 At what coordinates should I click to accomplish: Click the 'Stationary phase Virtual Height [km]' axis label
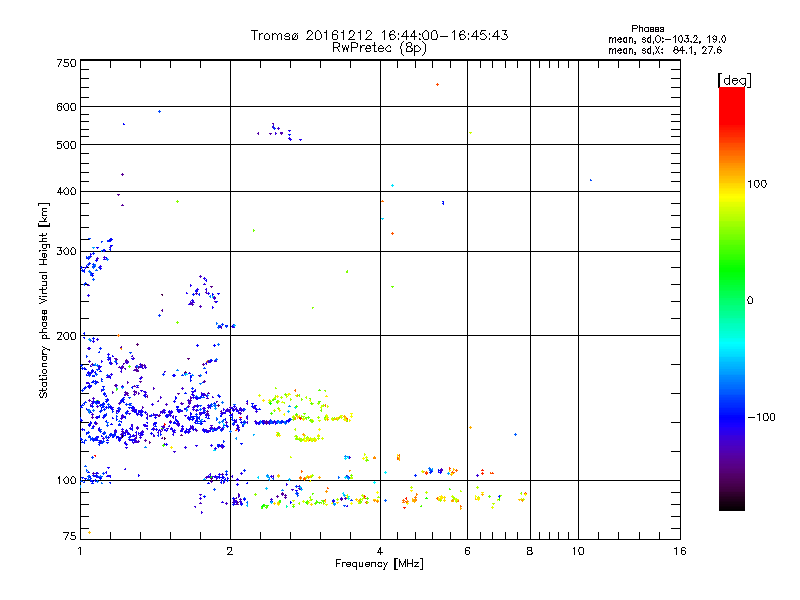coord(44,300)
